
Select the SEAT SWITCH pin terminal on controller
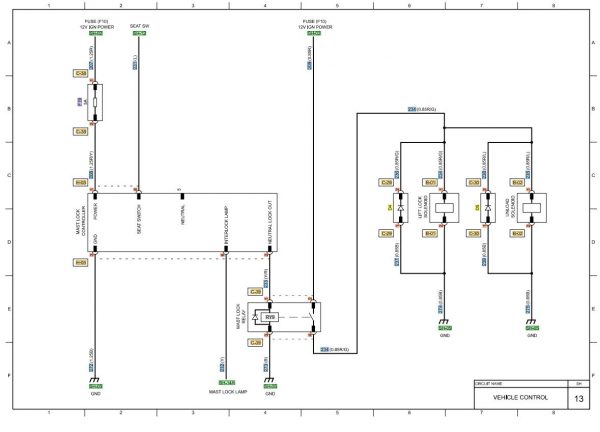pos(139,196)
